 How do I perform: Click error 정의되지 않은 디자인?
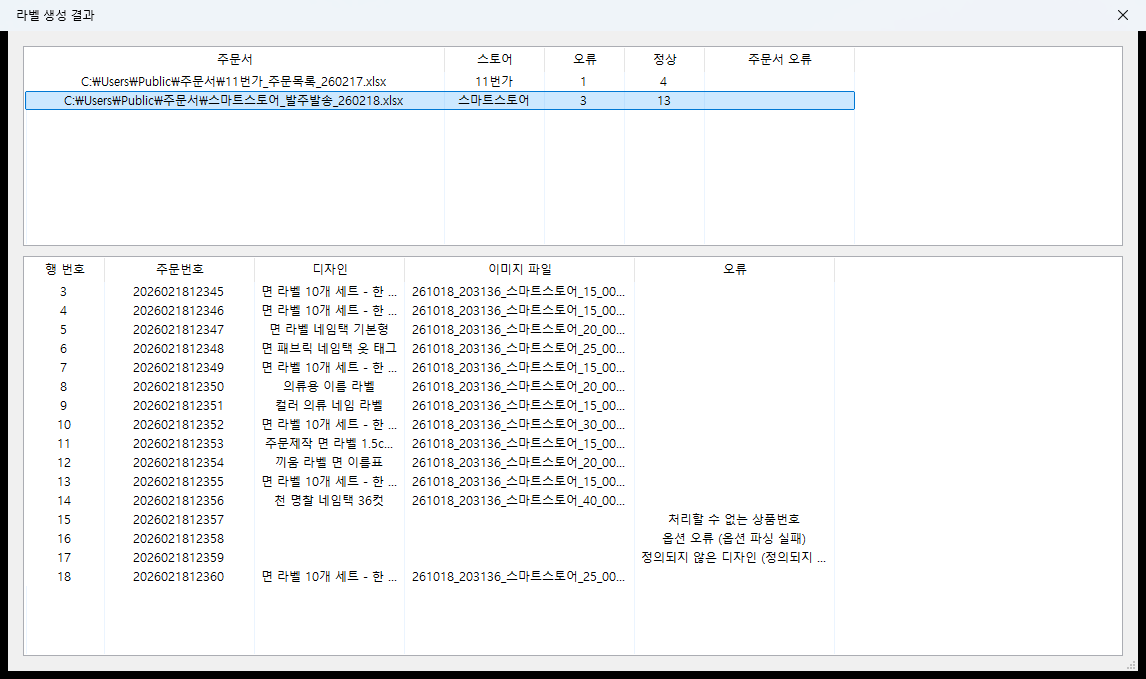(x=734, y=558)
